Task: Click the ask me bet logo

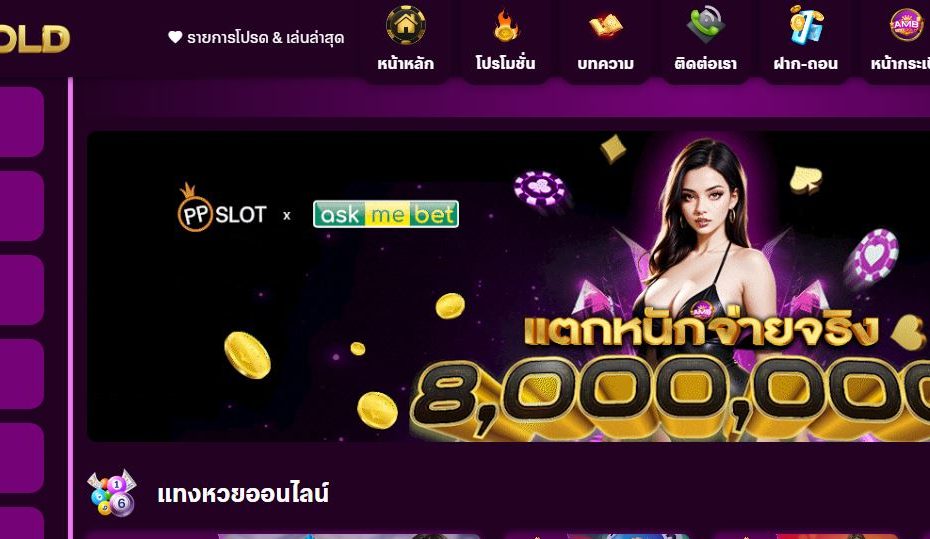Action: pos(386,214)
